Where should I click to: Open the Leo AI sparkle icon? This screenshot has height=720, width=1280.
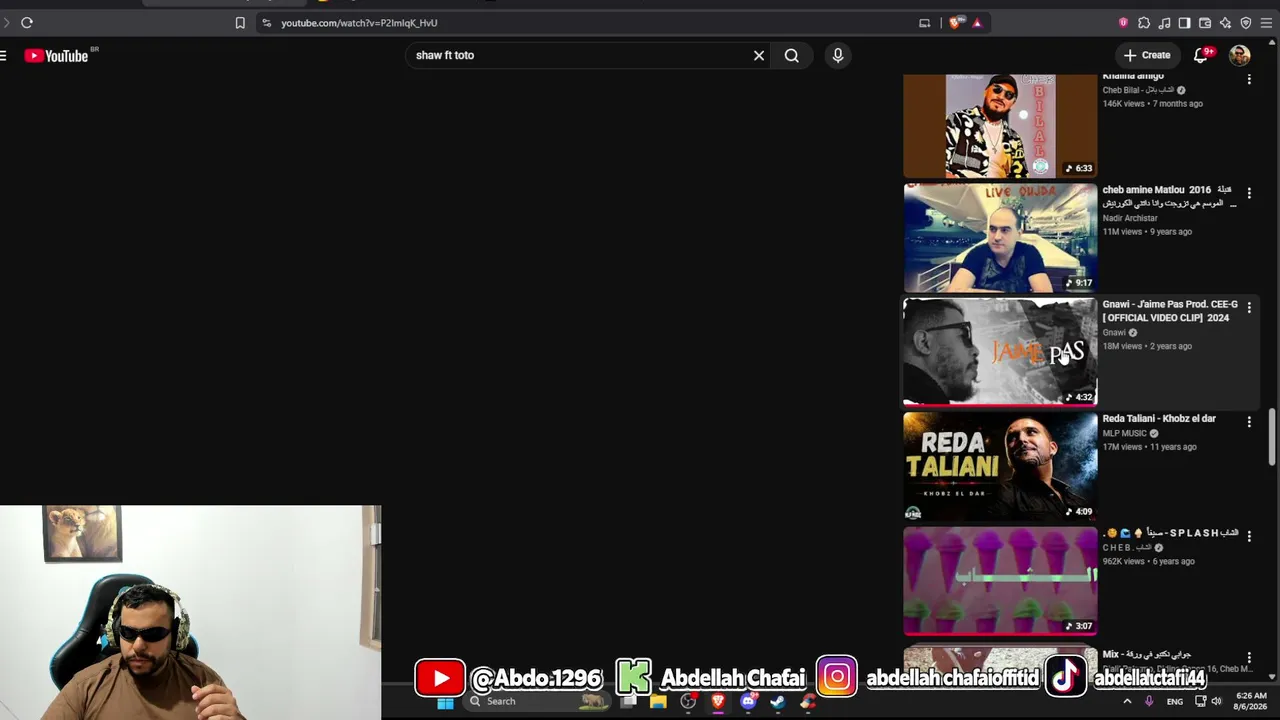click(1225, 23)
